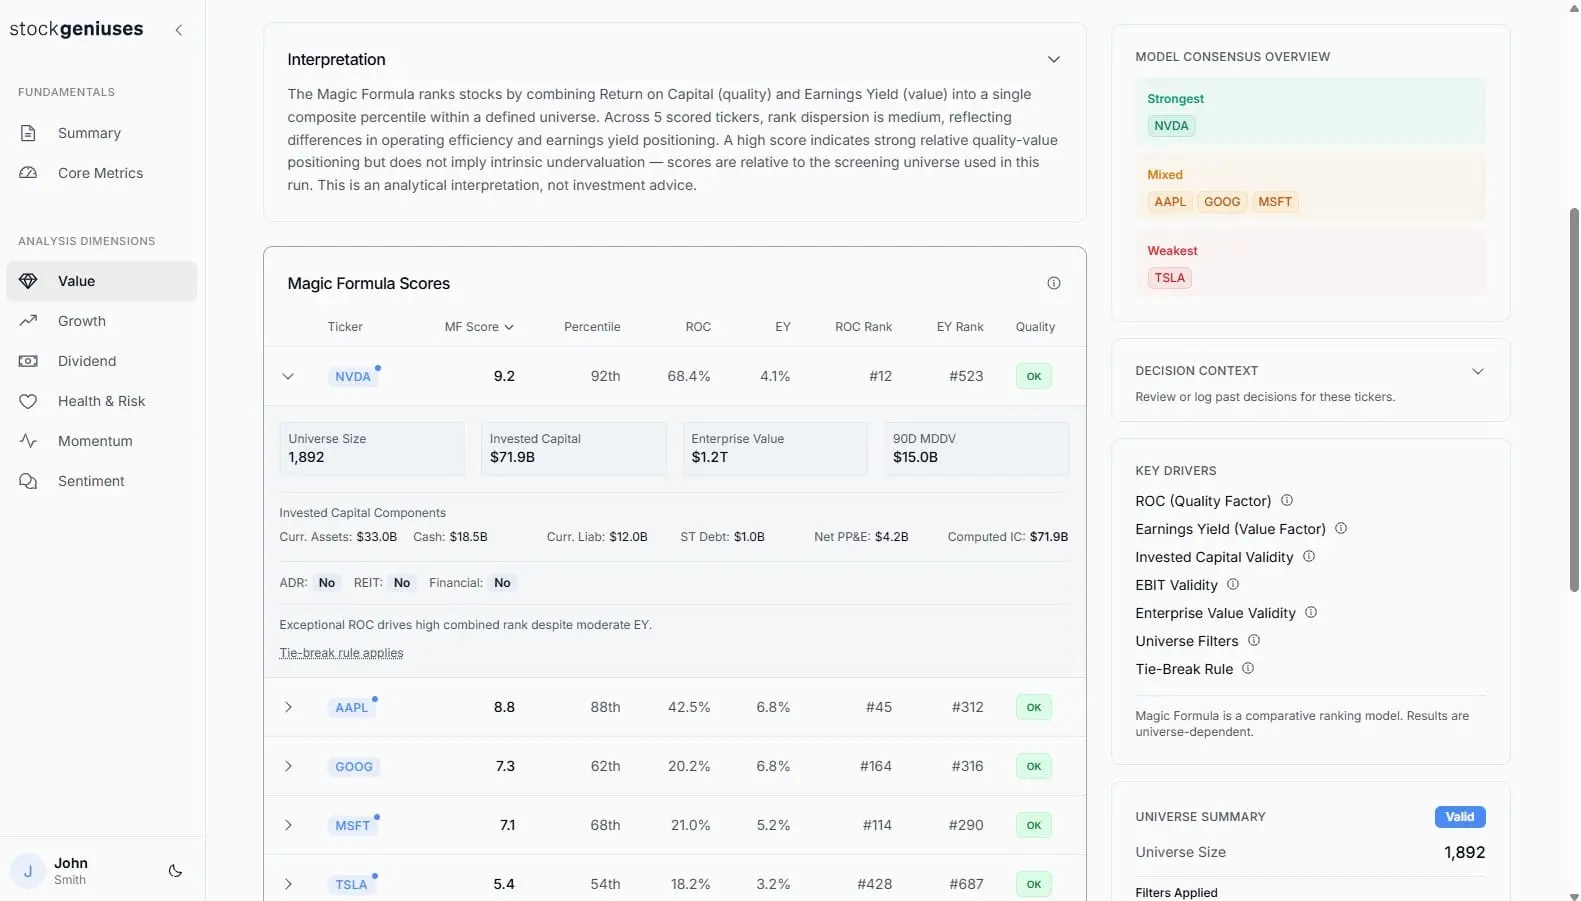1581x901 pixels.
Task: Expand the MSFT row
Action: [288, 825]
